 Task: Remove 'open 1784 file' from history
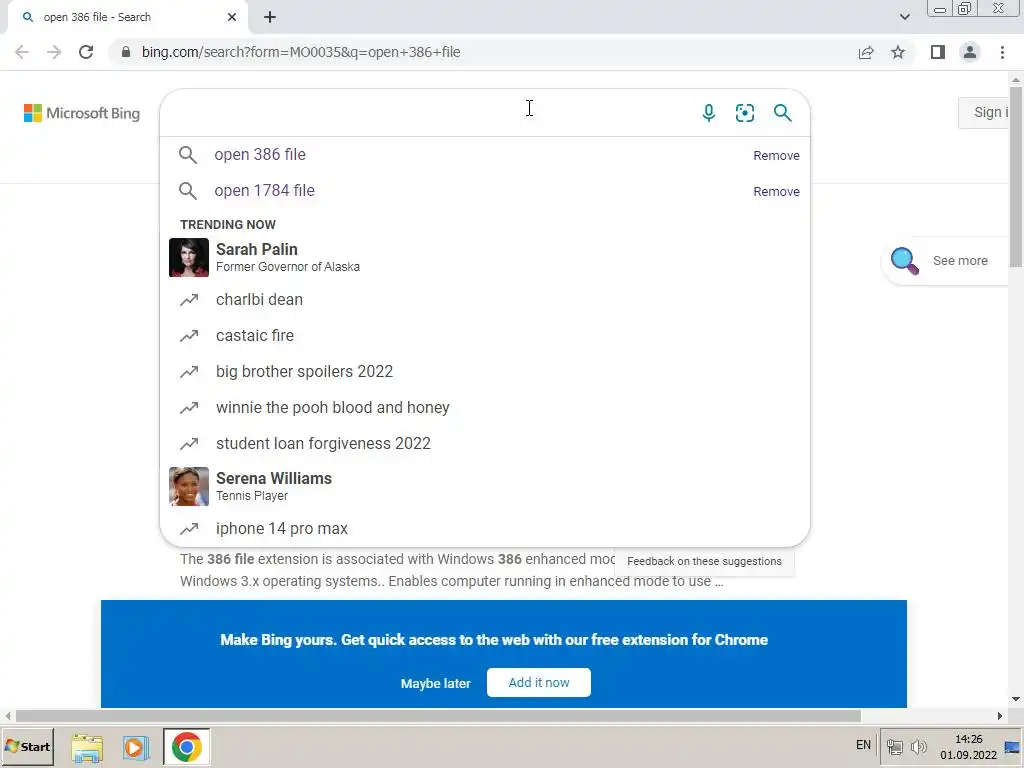(776, 191)
